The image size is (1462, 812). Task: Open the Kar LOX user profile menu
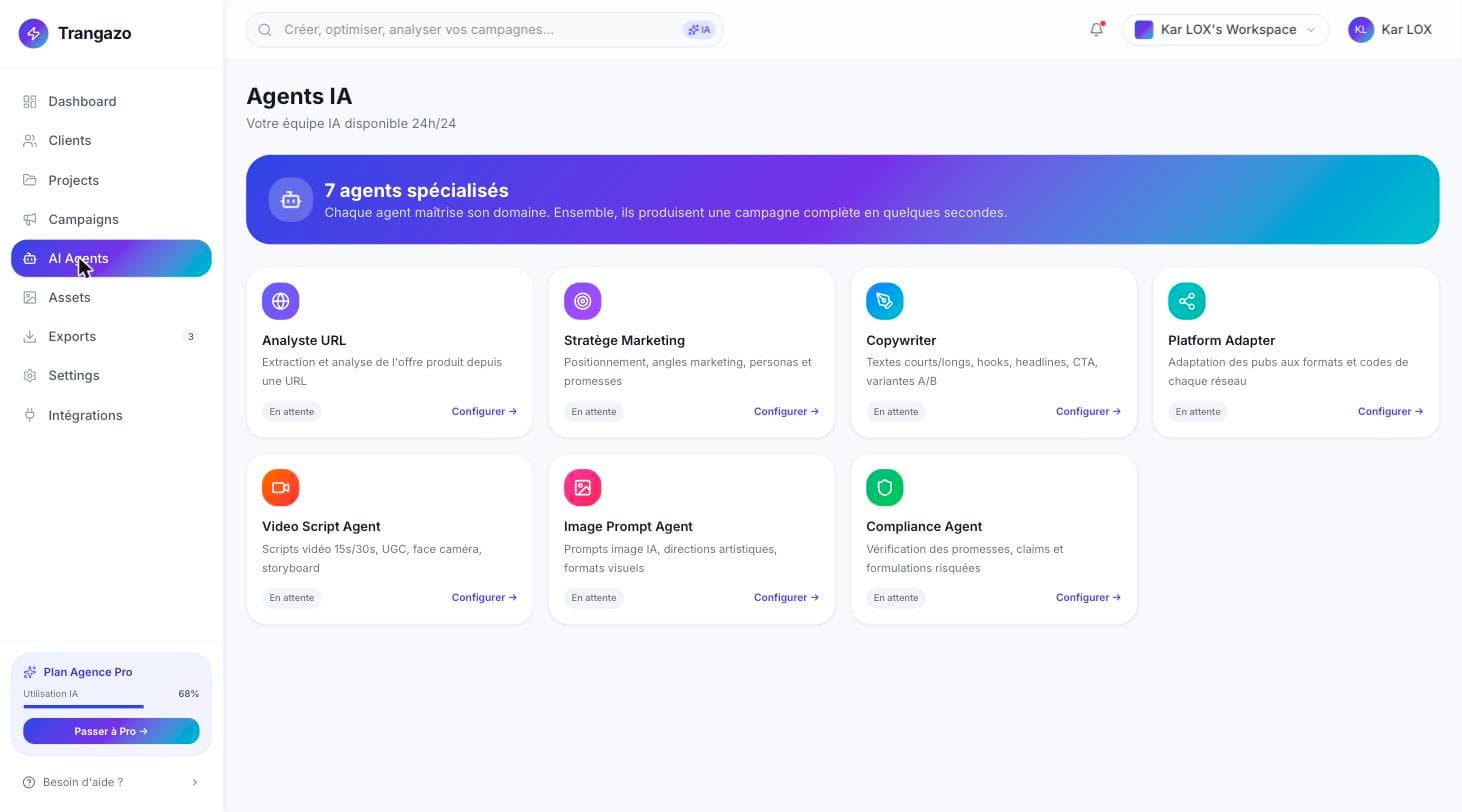click(1390, 29)
